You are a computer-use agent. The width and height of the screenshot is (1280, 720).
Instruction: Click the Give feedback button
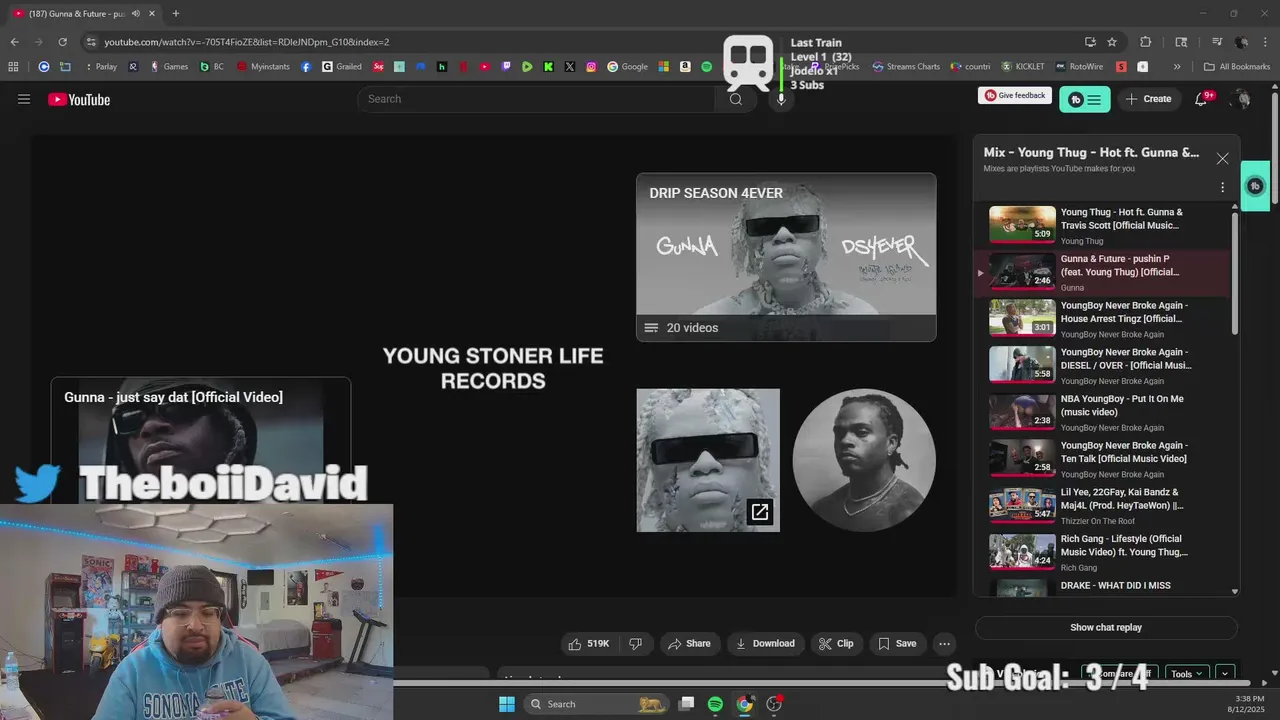[1015, 95]
